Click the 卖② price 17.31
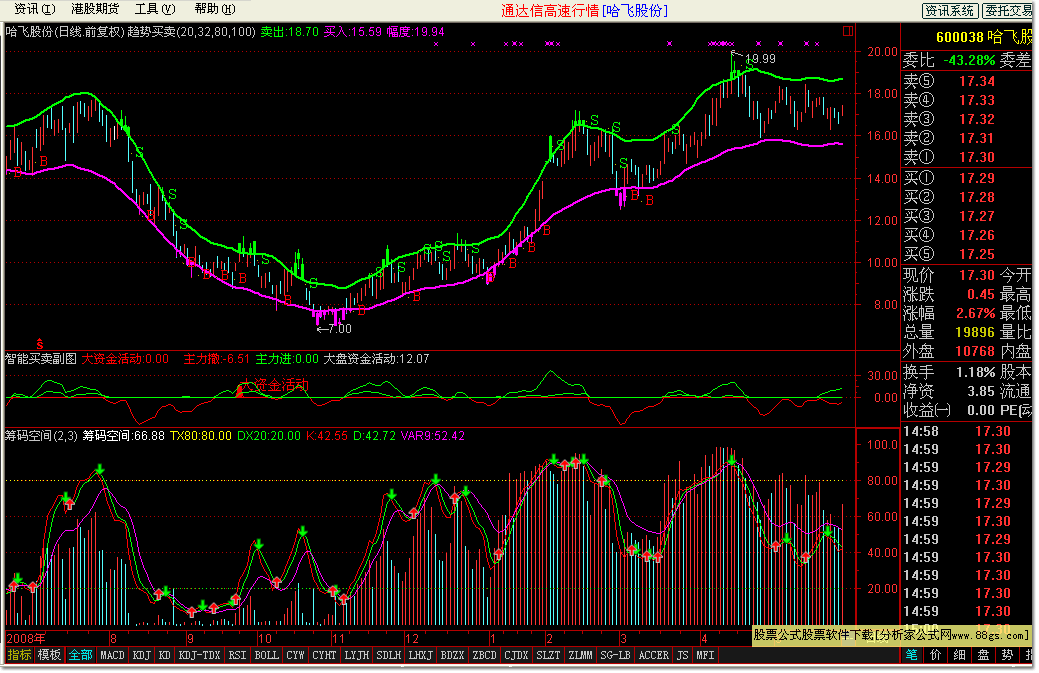1039x673 pixels. 977,138
